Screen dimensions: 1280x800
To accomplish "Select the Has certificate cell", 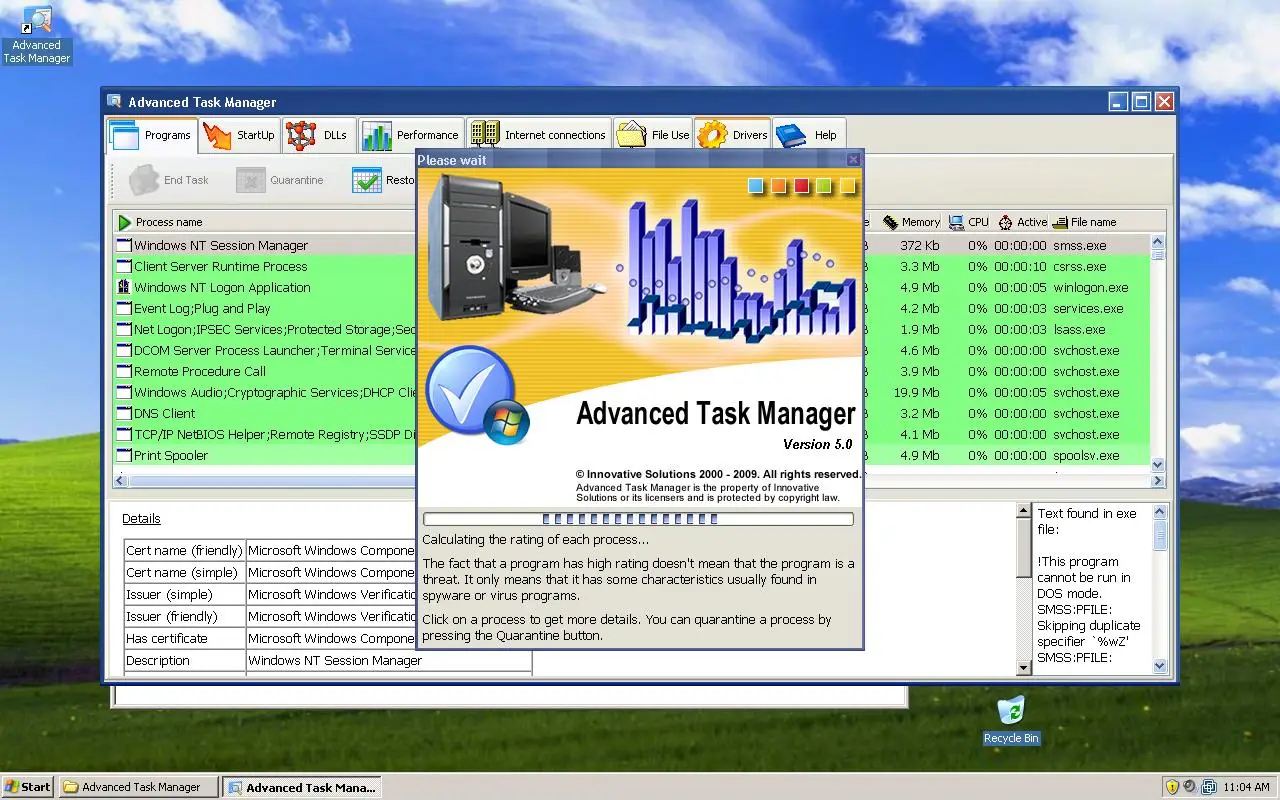I will coord(184,638).
